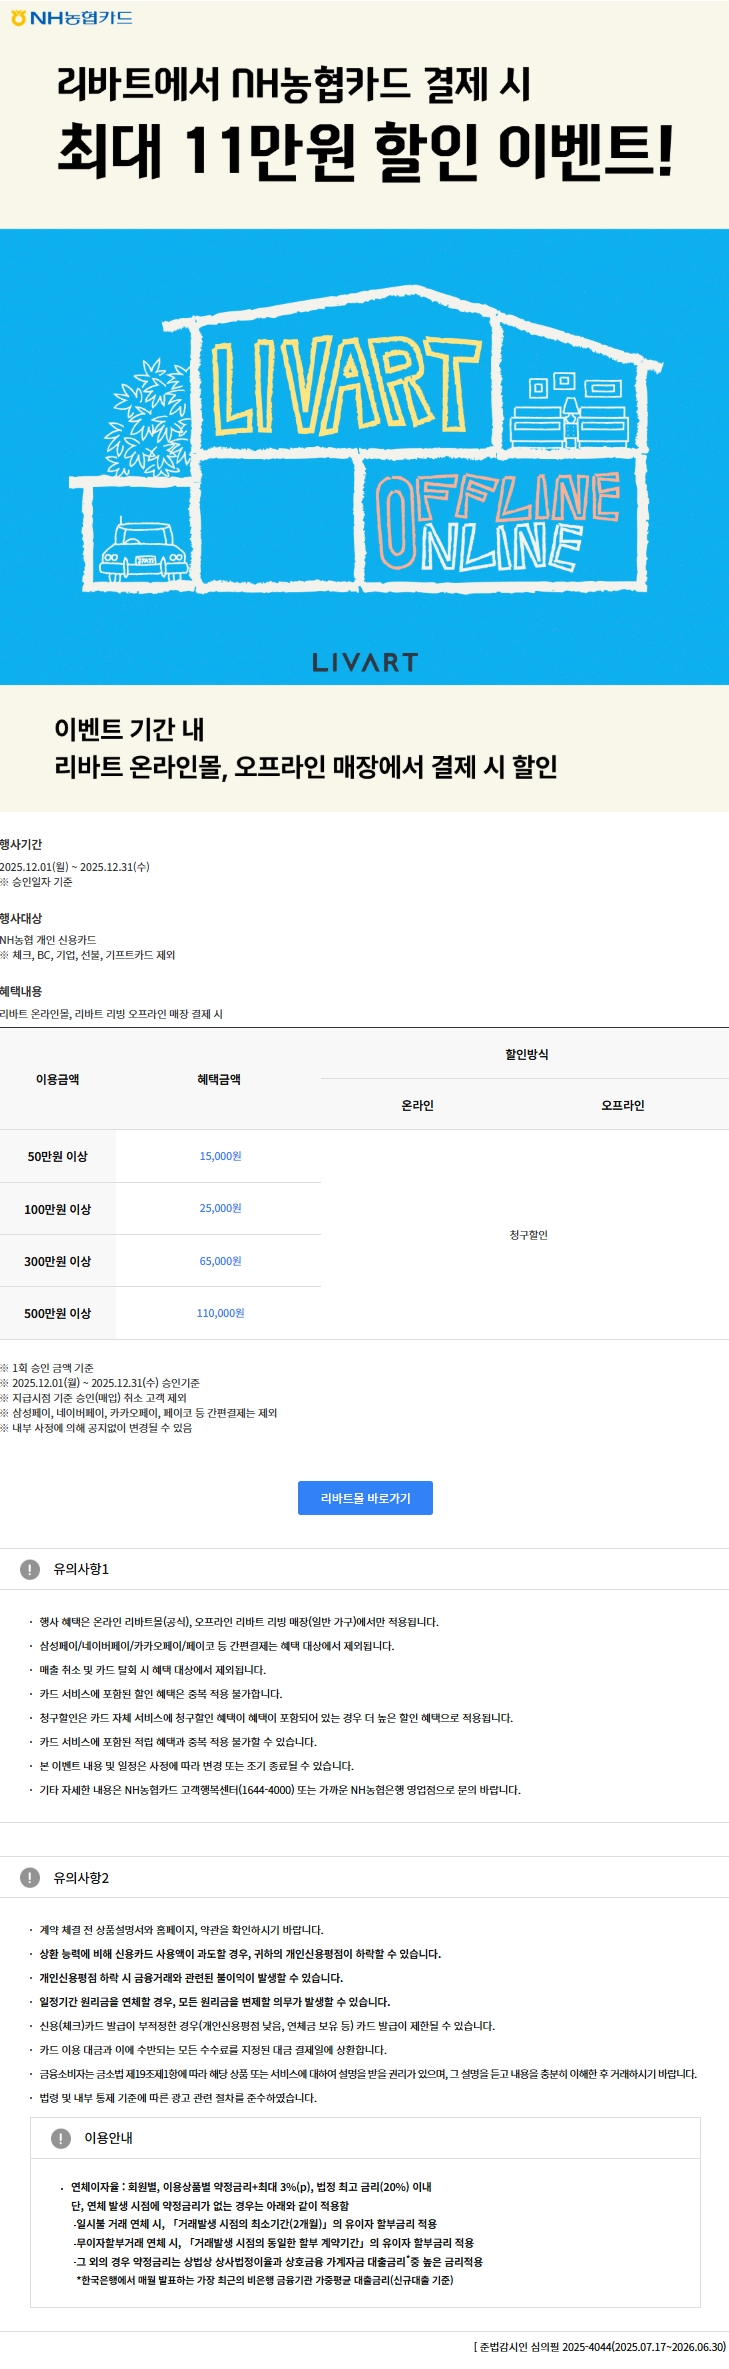Open the 리바트몰 바로가기 button
Screen dimensions: 729x2369
tap(365, 1498)
